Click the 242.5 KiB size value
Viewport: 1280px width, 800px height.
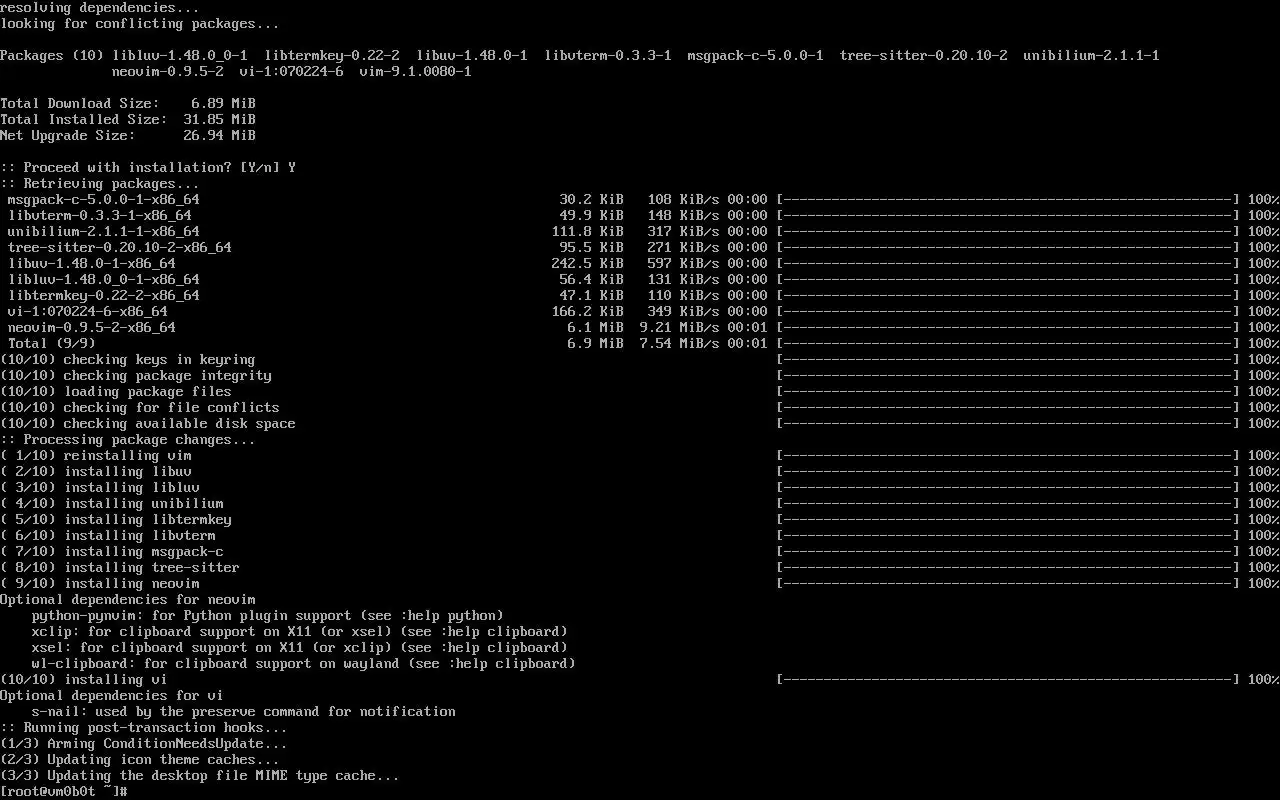click(x=588, y=263)
